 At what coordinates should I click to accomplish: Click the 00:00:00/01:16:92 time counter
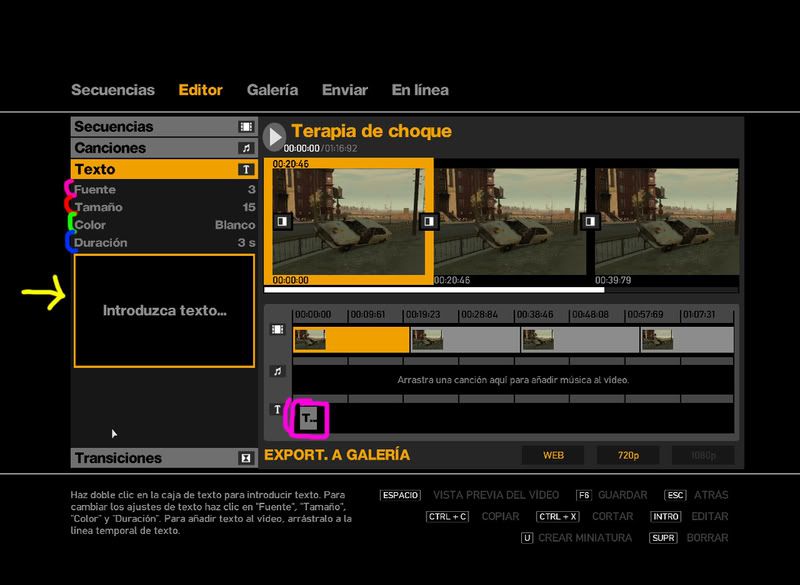pyautogui.click(x=320, y=148)
